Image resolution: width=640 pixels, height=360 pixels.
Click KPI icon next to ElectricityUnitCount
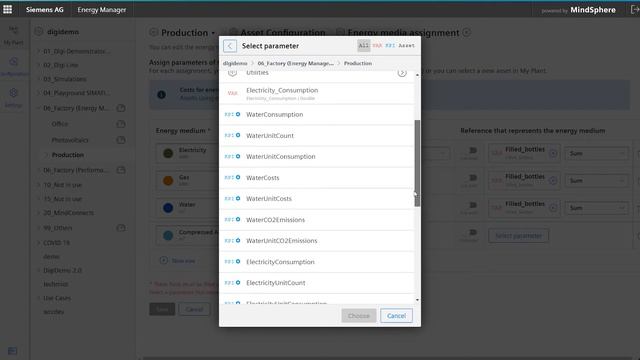coord(232,282)
